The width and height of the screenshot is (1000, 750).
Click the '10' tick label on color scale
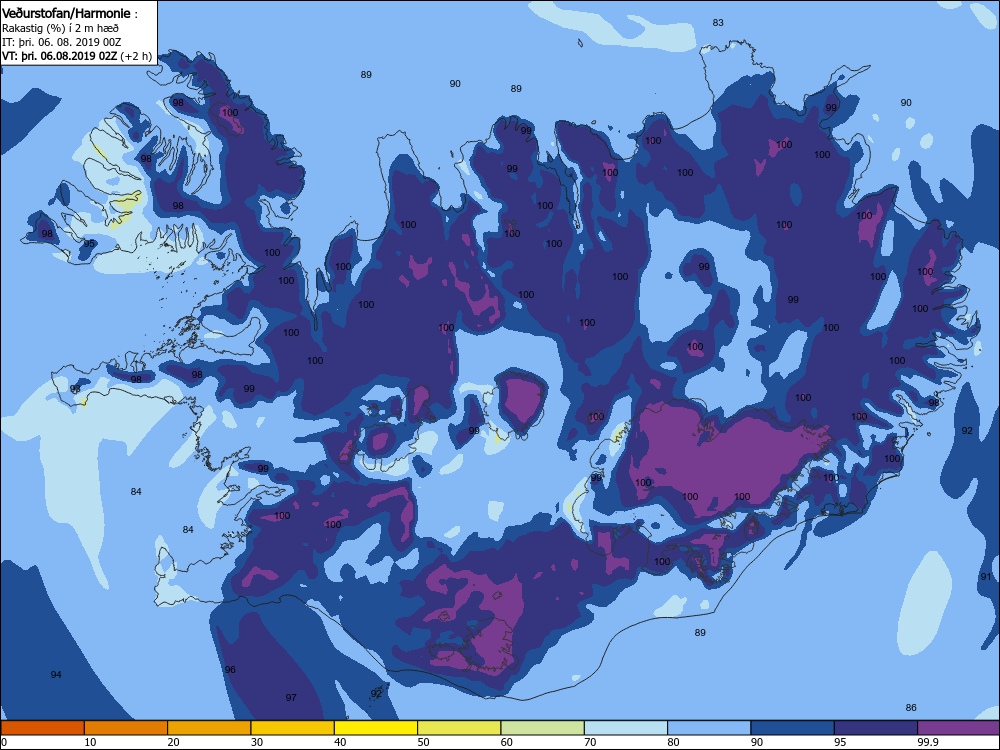tap(90, 742)
